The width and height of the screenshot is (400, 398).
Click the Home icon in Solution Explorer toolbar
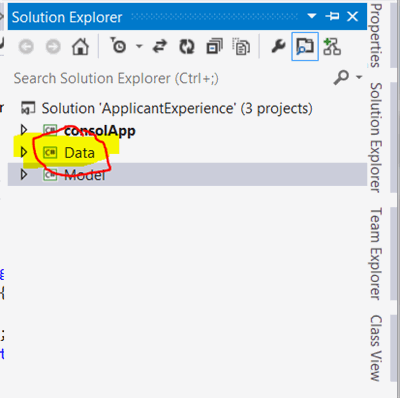coord(80,46)
